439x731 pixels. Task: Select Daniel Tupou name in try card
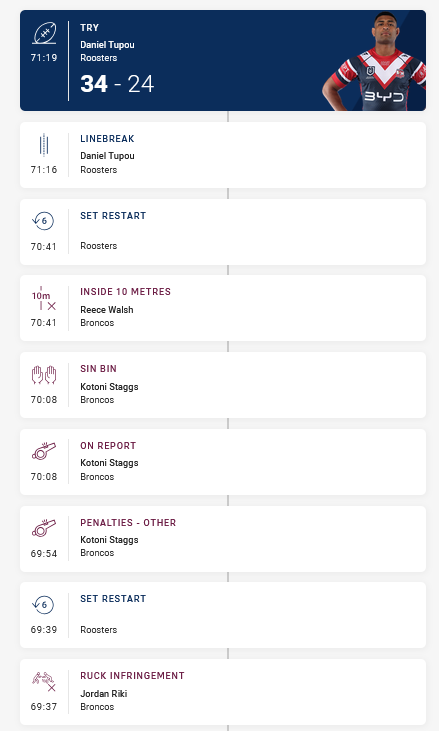point(107,45)
